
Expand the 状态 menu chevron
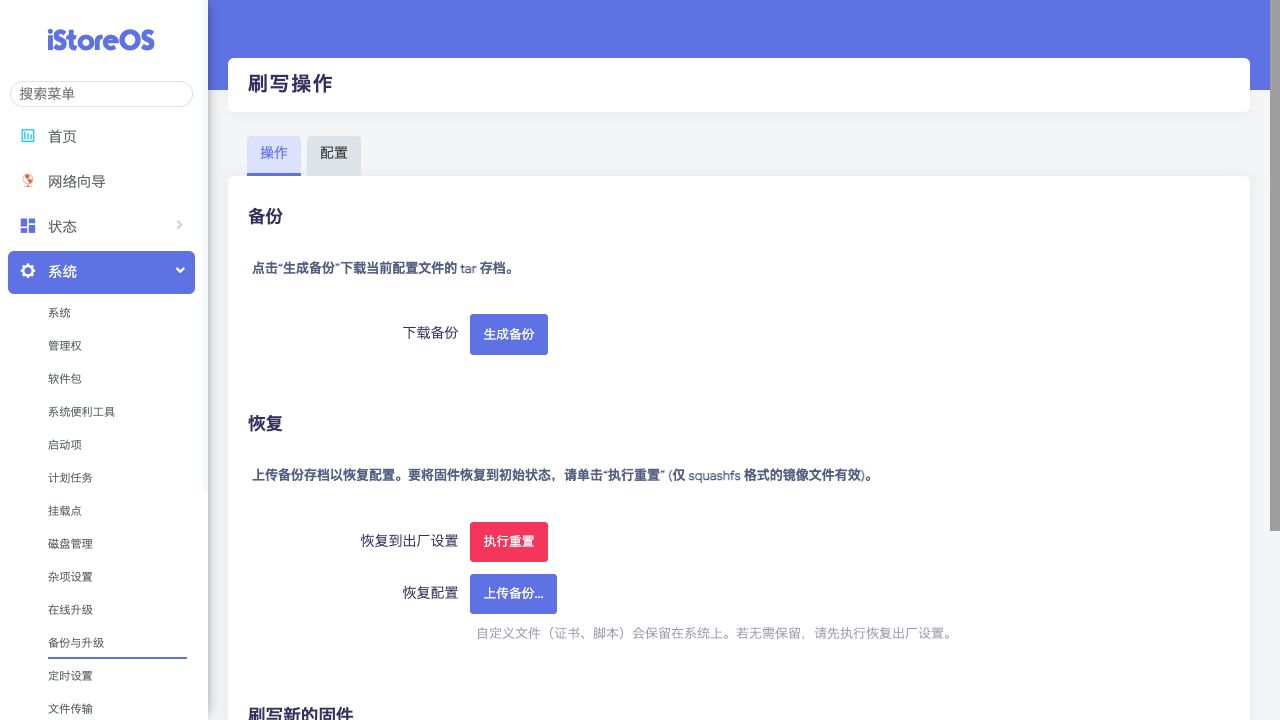179,225
